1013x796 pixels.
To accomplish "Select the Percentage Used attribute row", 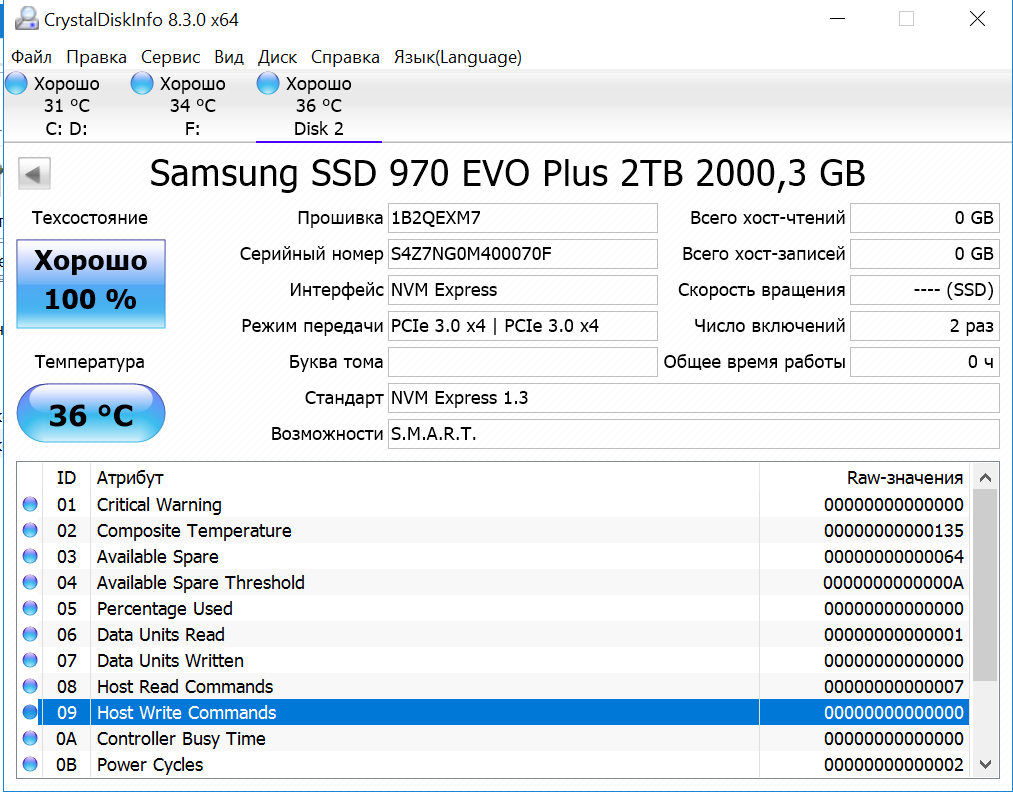I will [x=400, y=609].
